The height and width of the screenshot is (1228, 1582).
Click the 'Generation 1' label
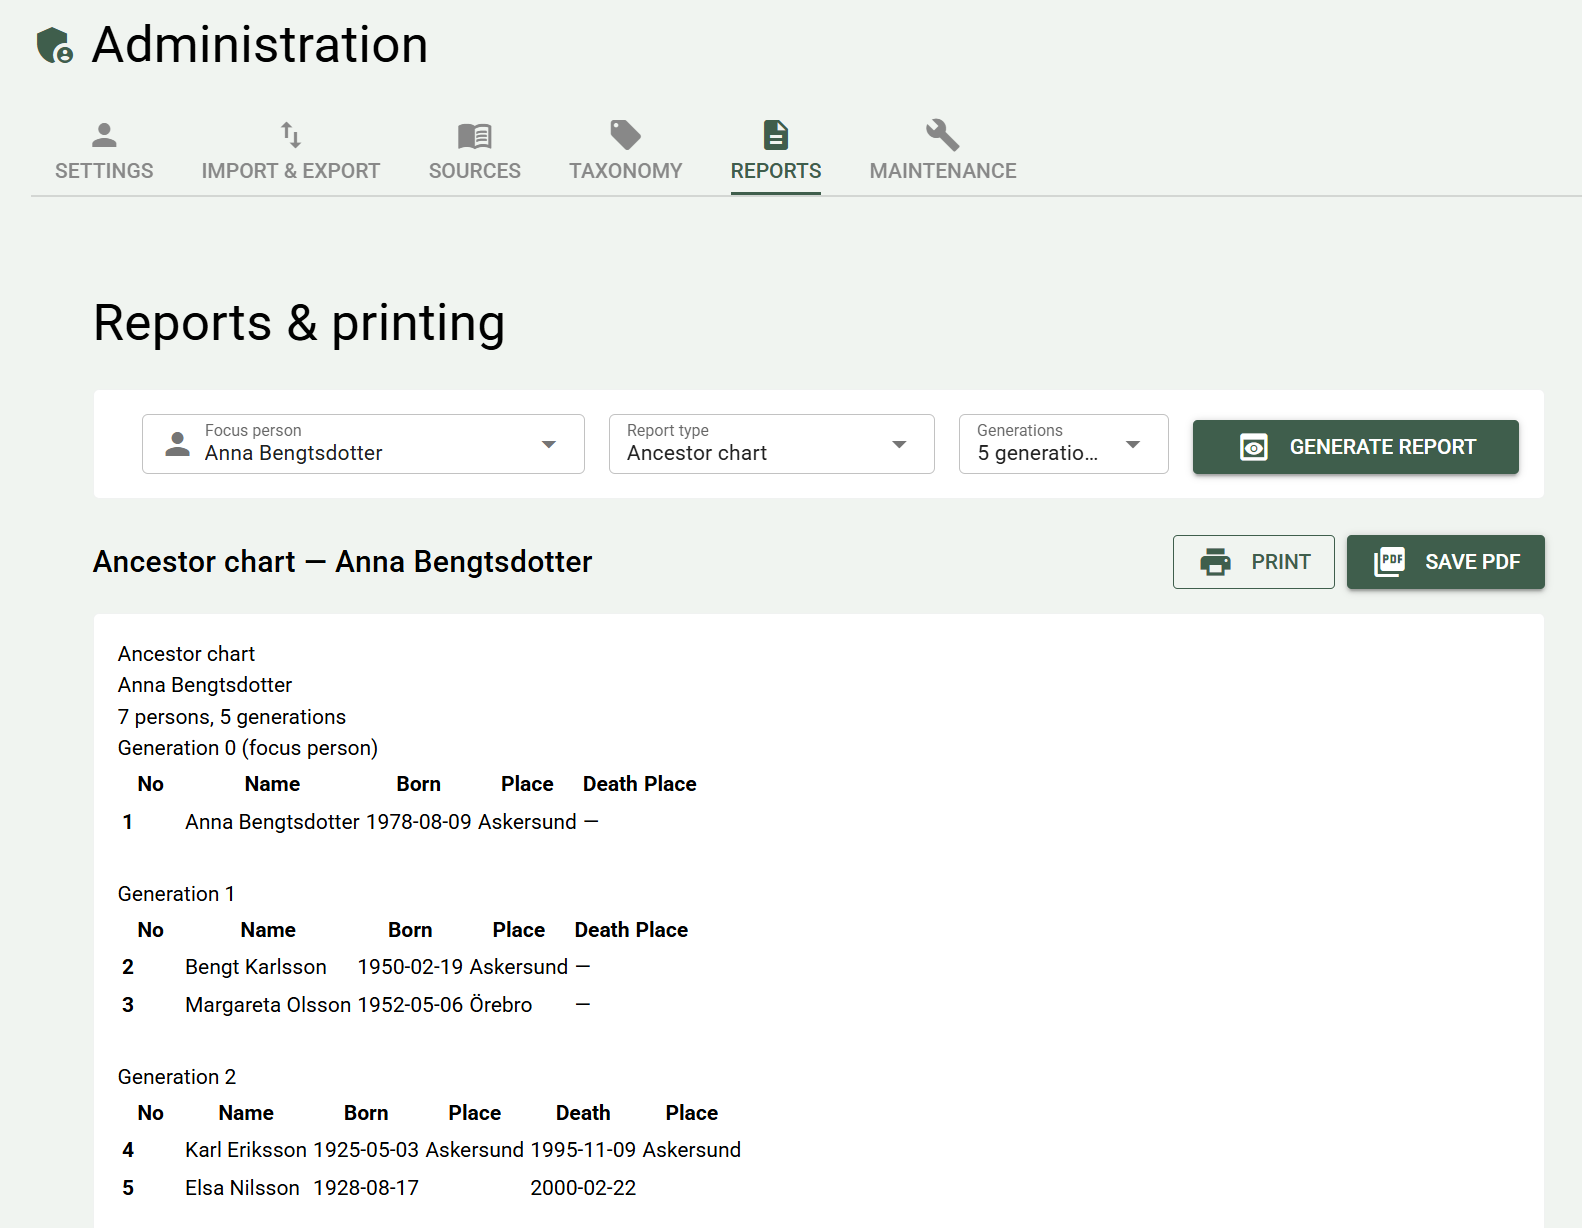point(176,894)
